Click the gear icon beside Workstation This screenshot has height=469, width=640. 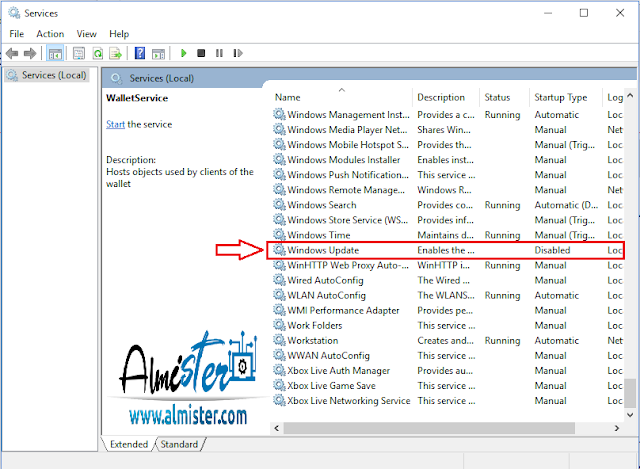click(279, 340)
